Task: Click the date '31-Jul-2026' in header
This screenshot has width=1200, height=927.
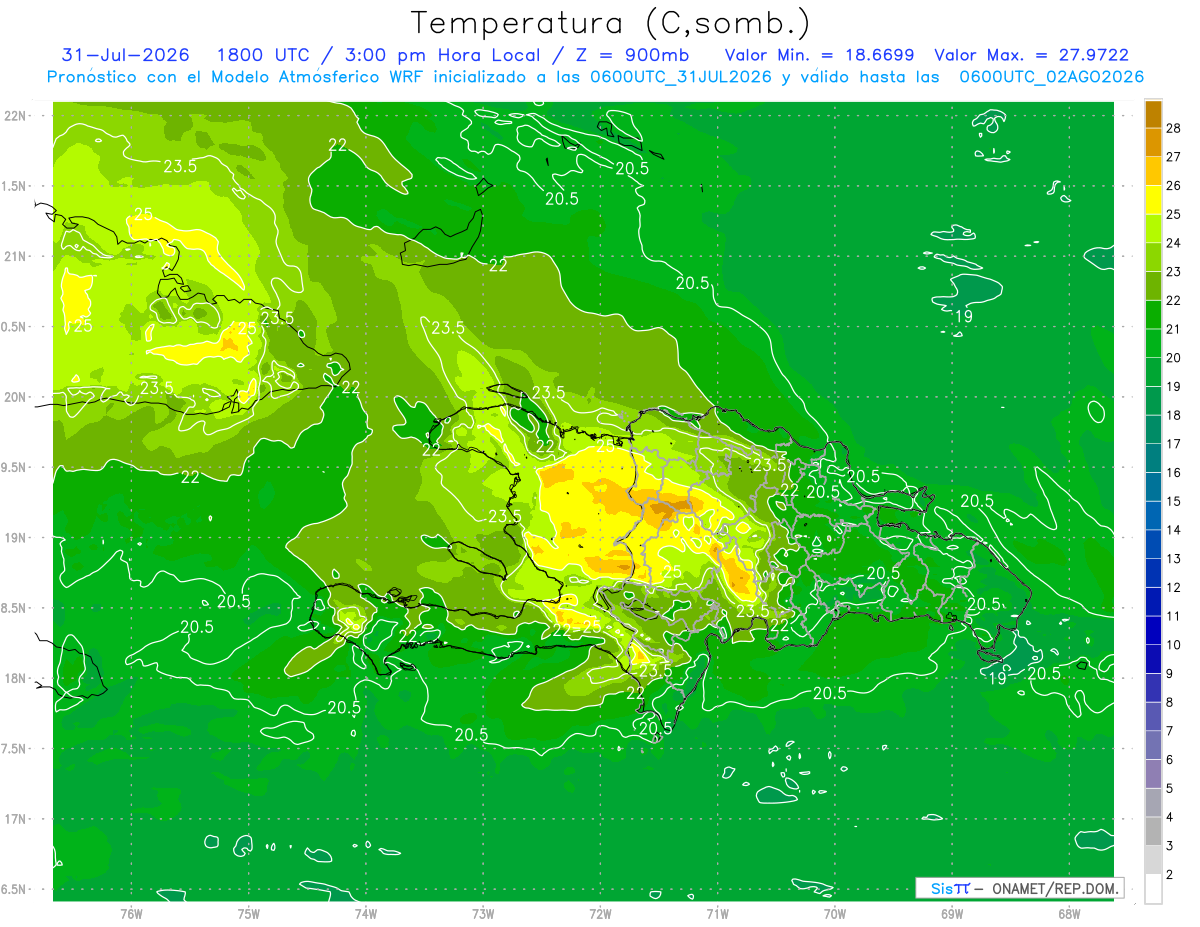Action: (126, 55)
